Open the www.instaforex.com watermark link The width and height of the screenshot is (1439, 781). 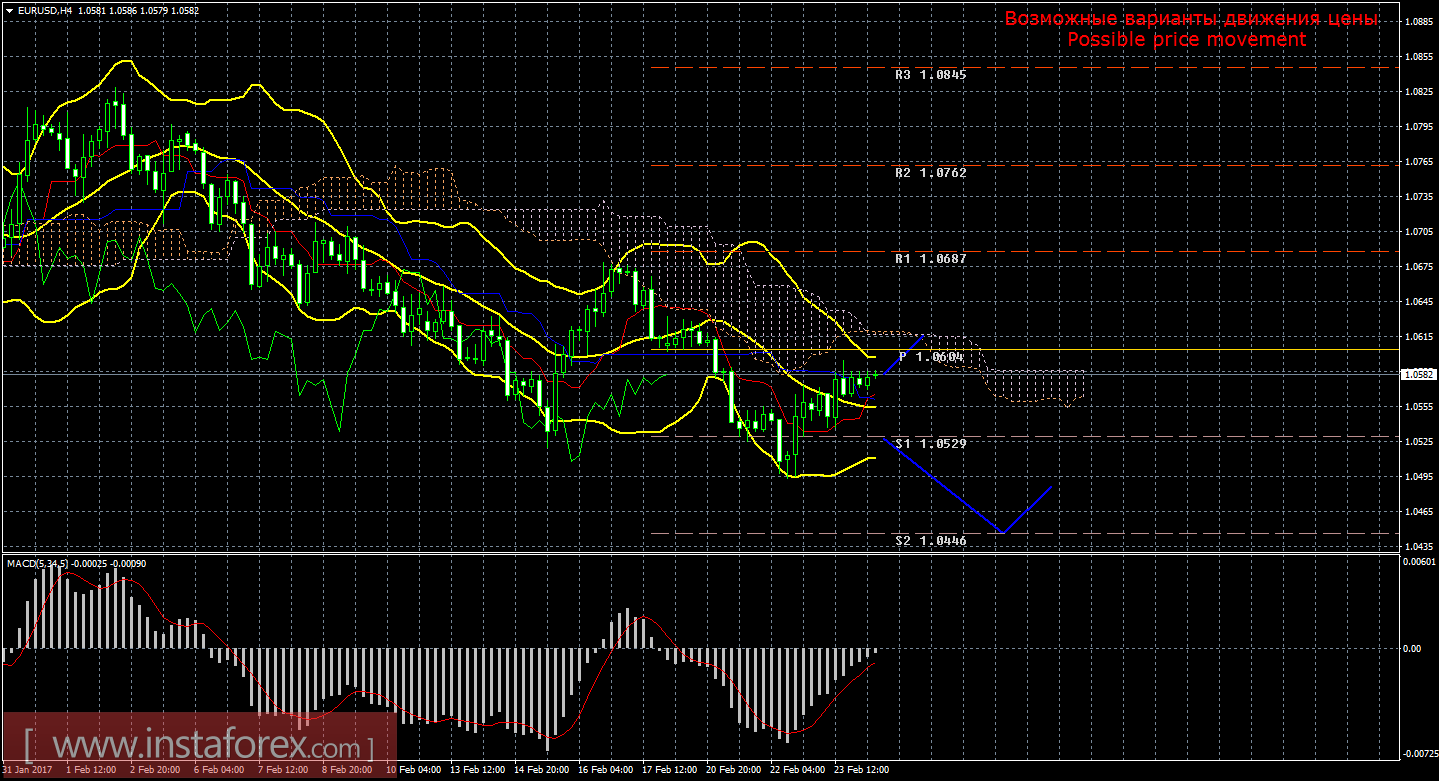(198, 746)
